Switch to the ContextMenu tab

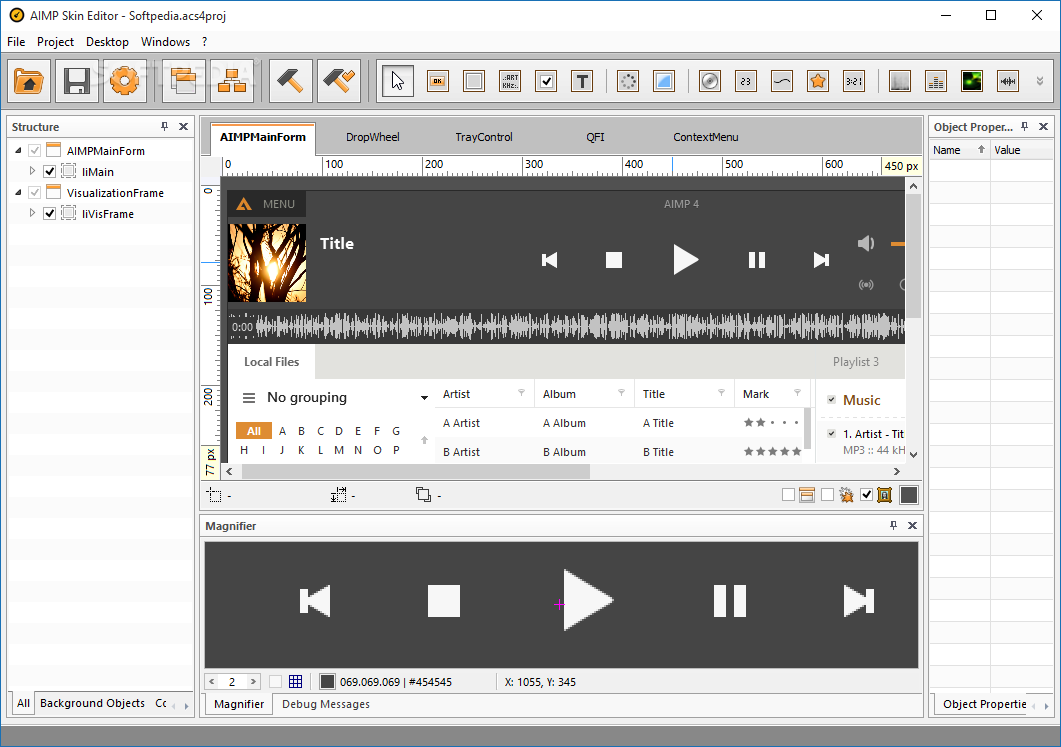706,137
